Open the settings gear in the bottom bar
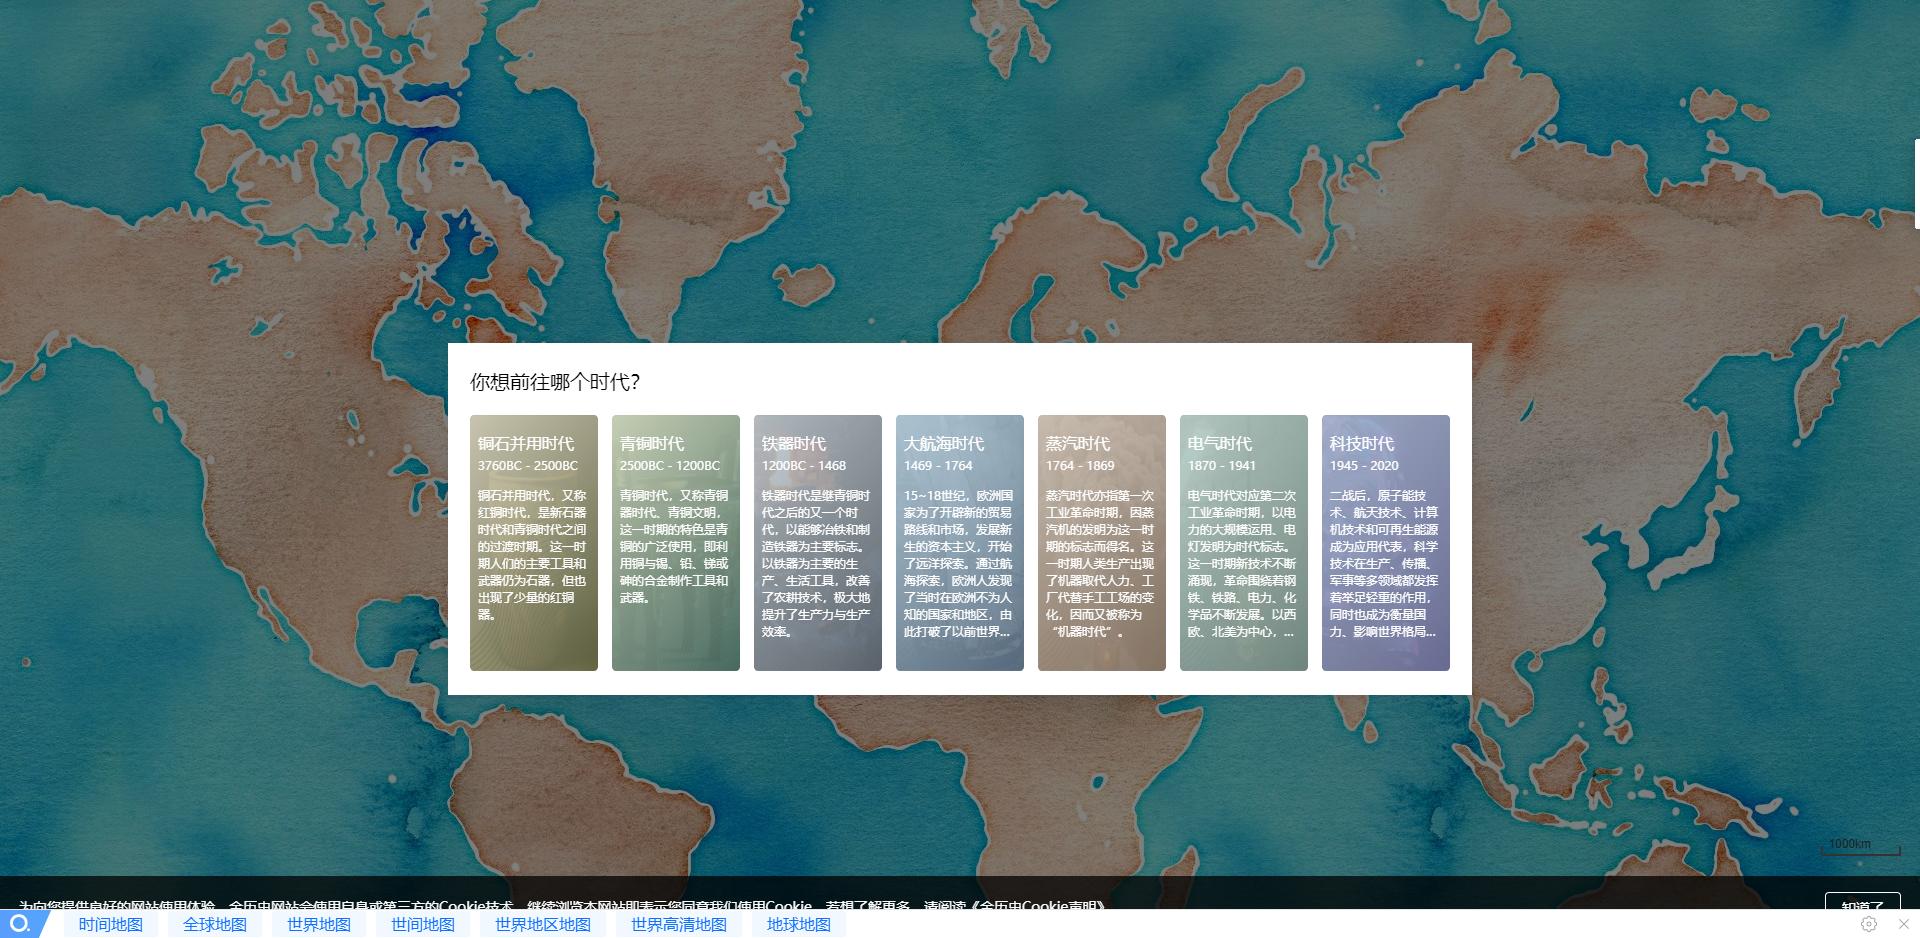Viewport: 1920px width, 938px height. (1869, 924)
